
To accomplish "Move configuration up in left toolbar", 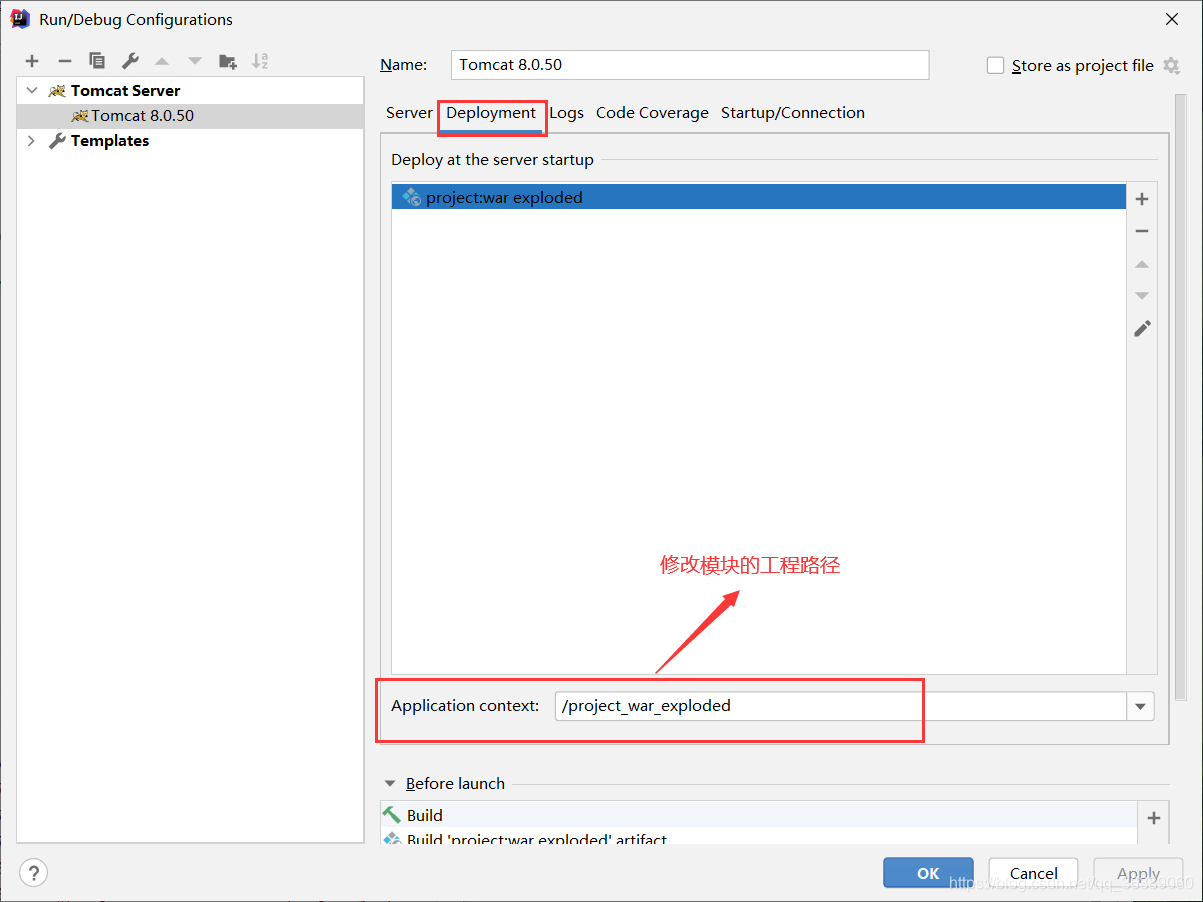I will pos(162,61).
